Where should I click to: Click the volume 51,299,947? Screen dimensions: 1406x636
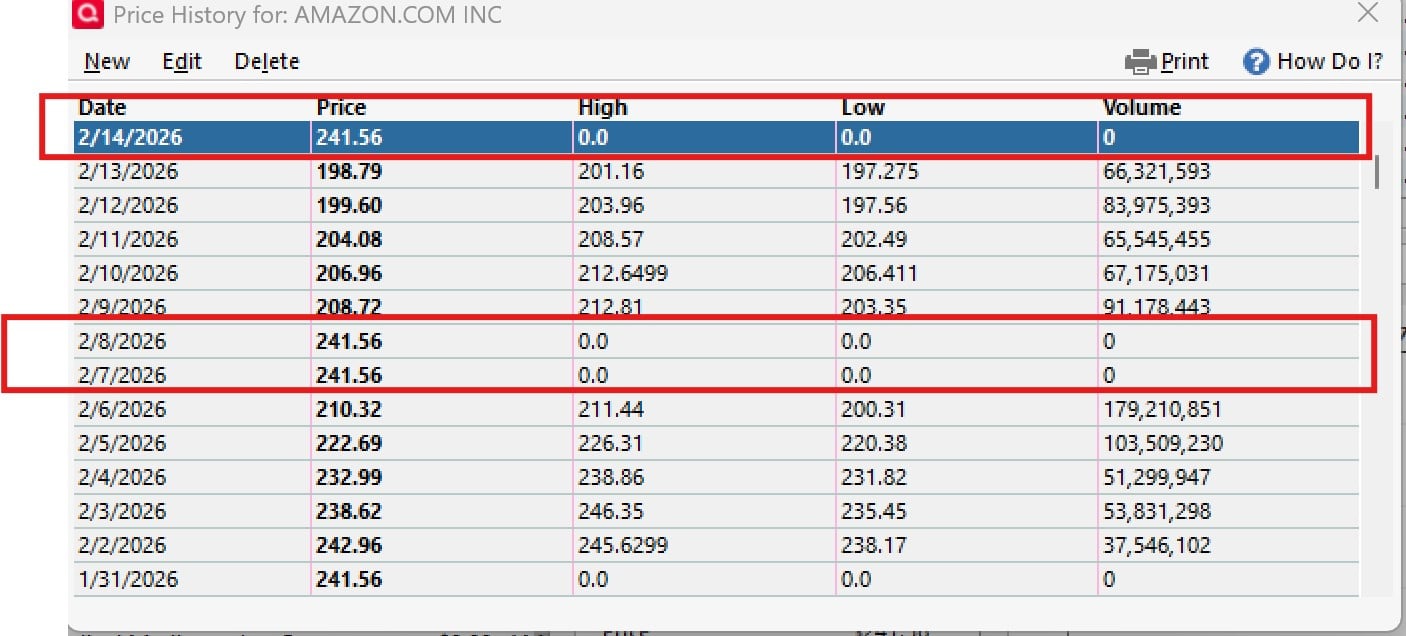1157,478
